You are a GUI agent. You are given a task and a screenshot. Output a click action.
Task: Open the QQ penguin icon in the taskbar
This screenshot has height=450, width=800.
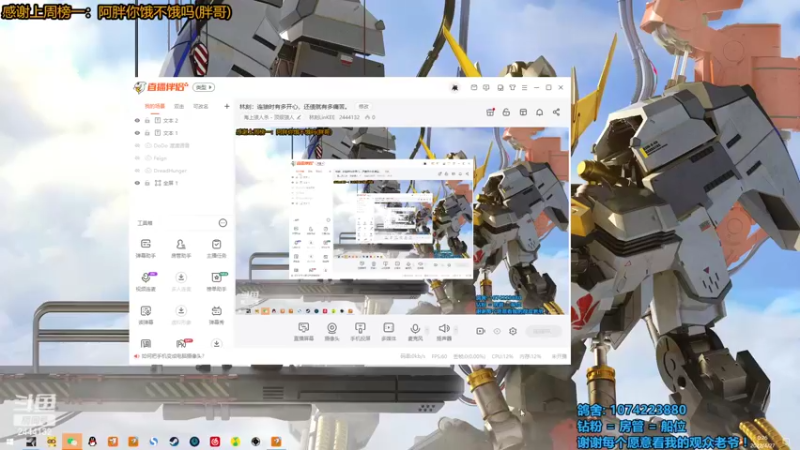point(92,441)
